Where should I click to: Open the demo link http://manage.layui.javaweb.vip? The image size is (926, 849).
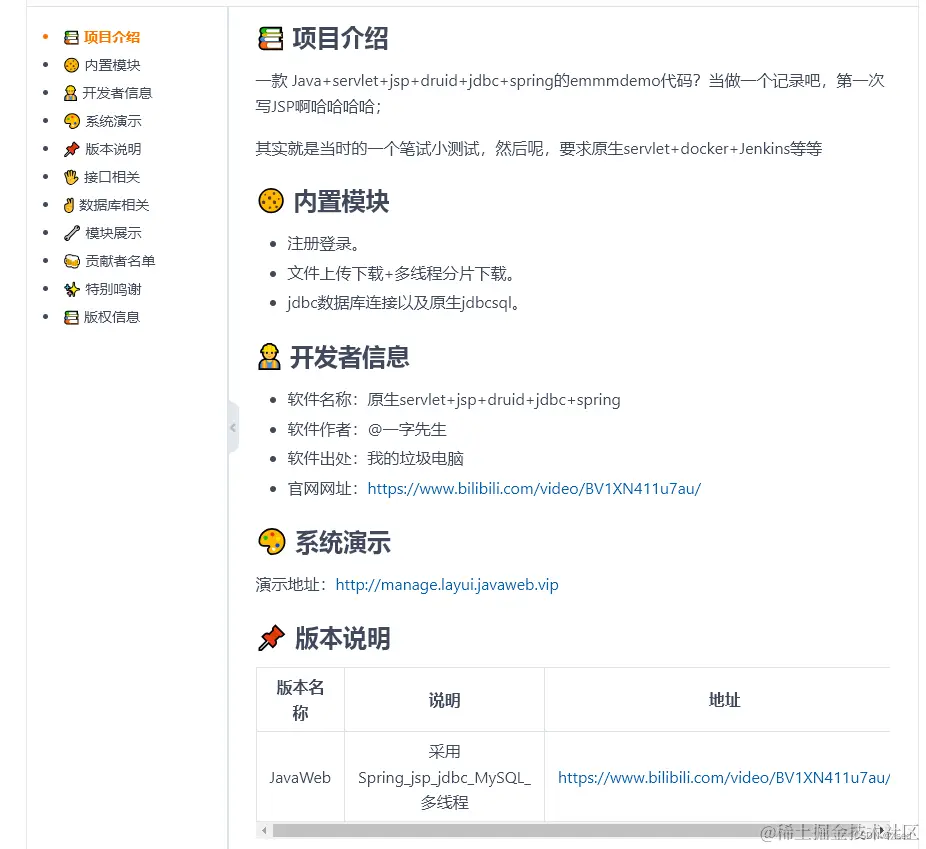tap(446, 584)
